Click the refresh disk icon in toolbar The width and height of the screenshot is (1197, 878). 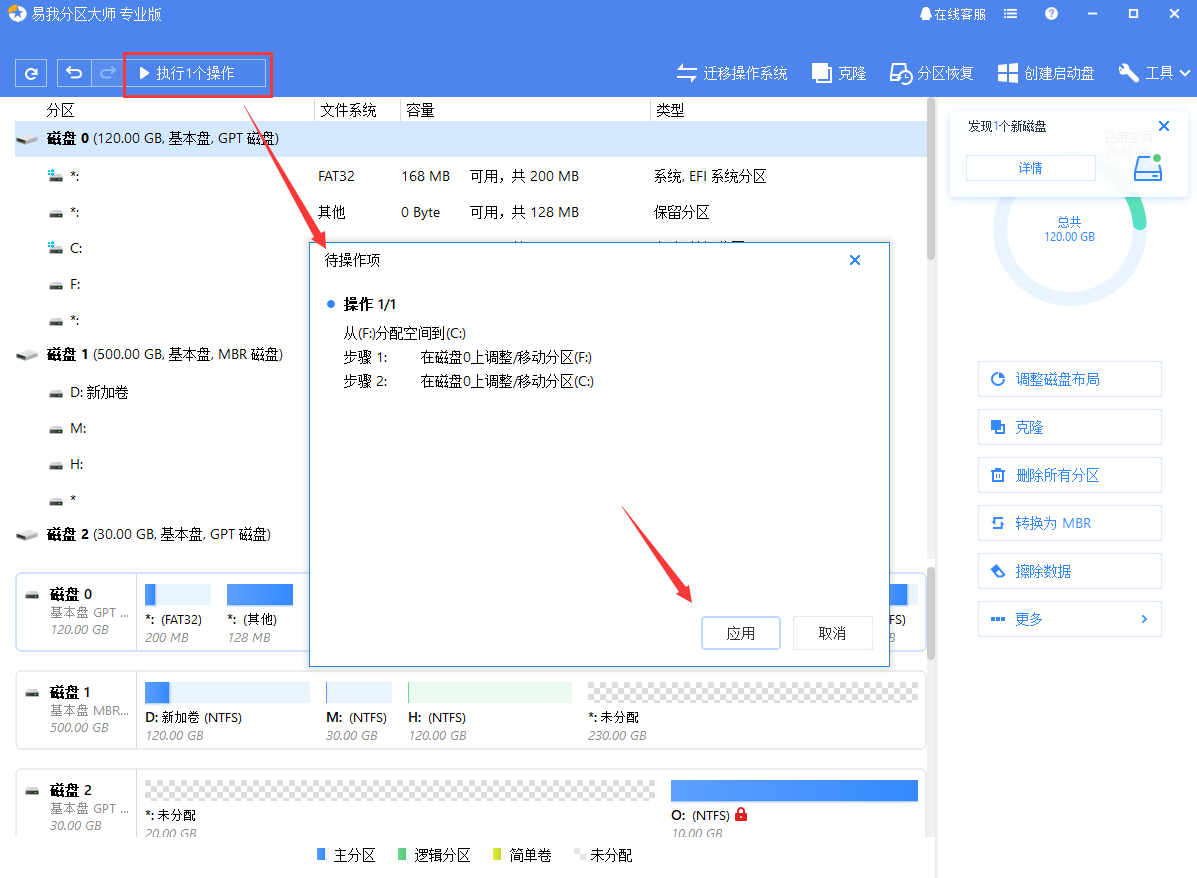tap(31, 73)
